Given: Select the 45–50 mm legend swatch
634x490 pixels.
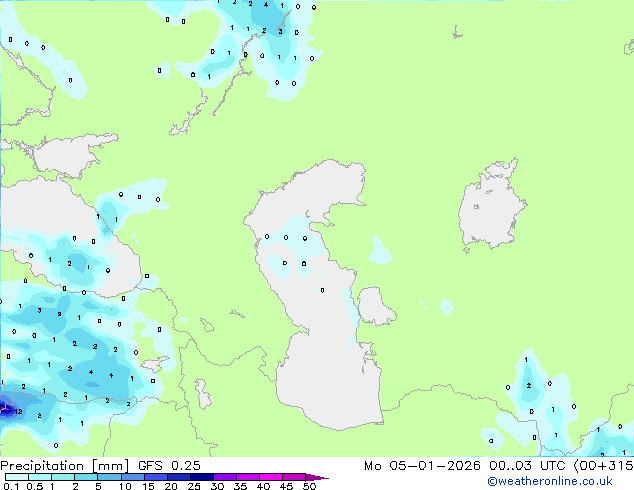Looking at the screenshot, I should tap(294, 477).
